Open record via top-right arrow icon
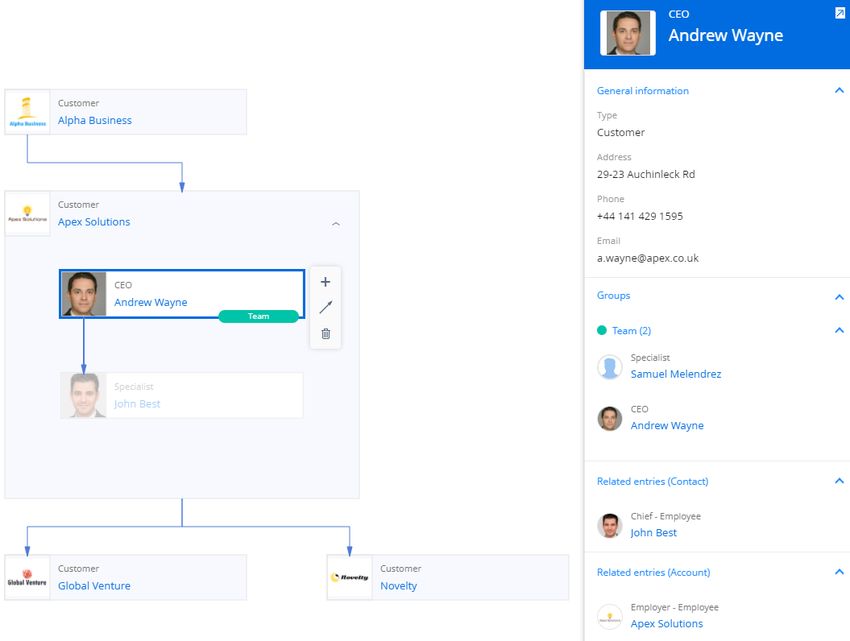Image resolution: width=850 pixels, height=641 pixels. [x=840, y=13]
